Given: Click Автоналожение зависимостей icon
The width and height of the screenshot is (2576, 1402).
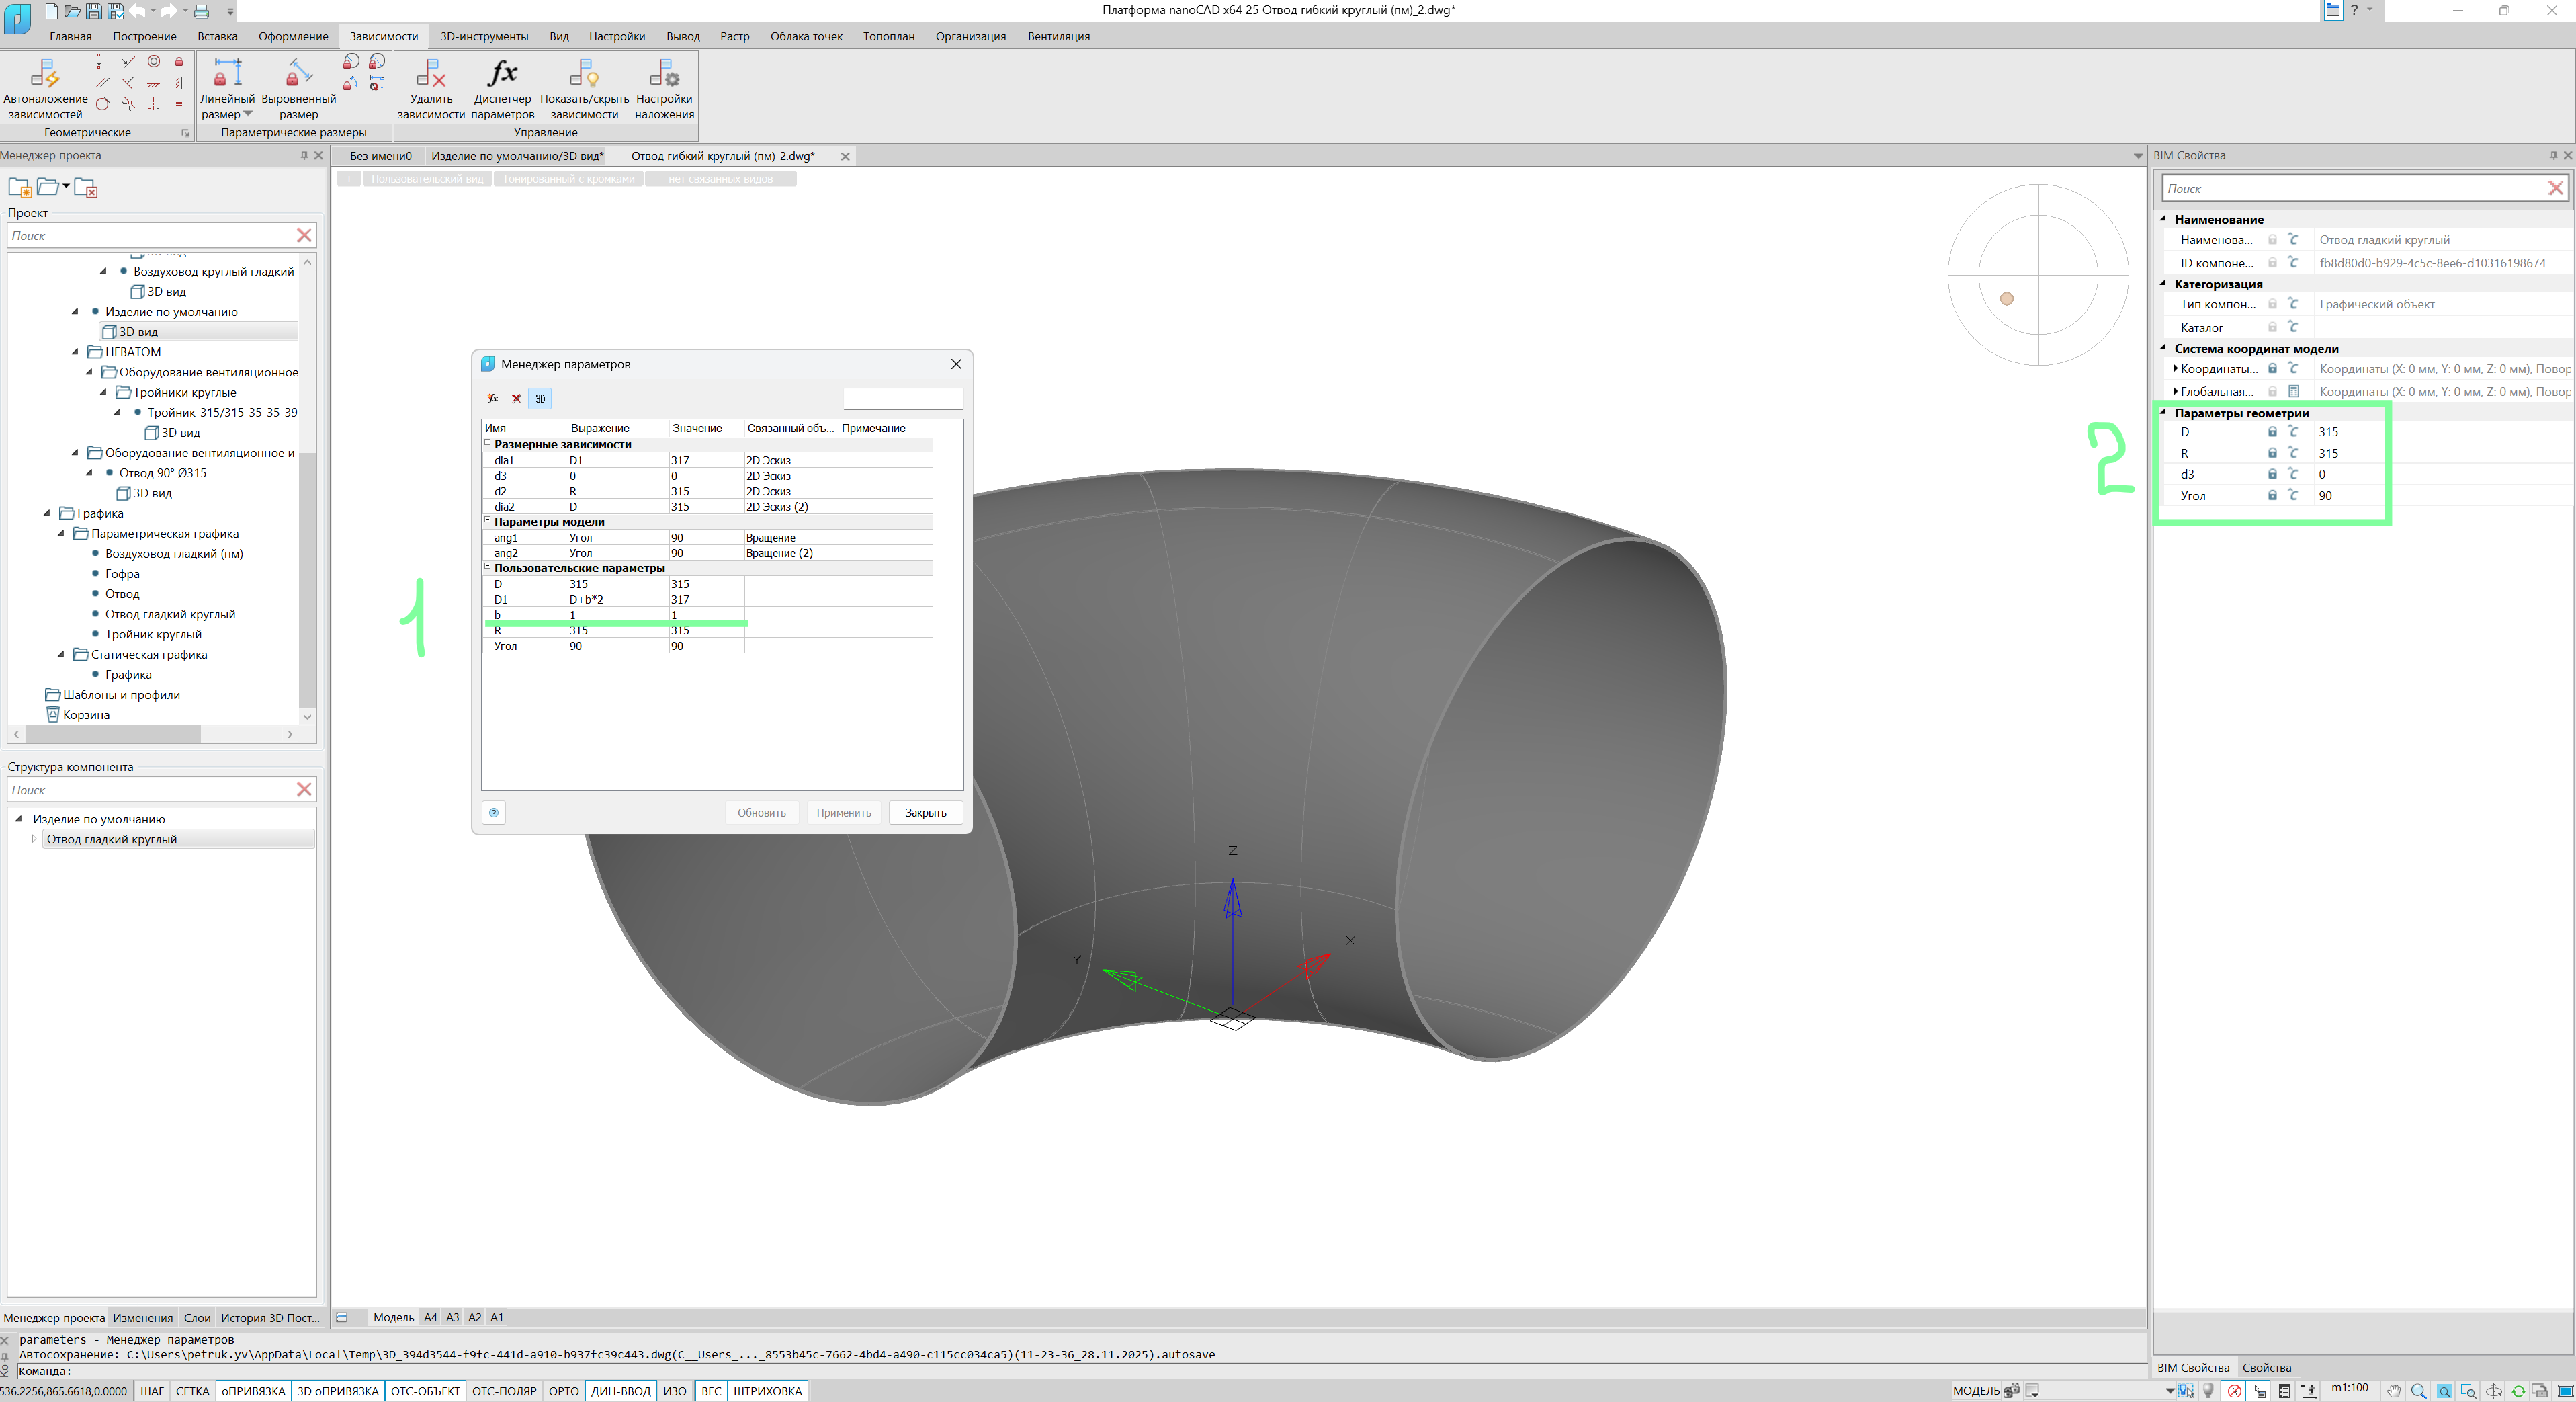Looking at the screenshot, I should [x=44, y=75].
